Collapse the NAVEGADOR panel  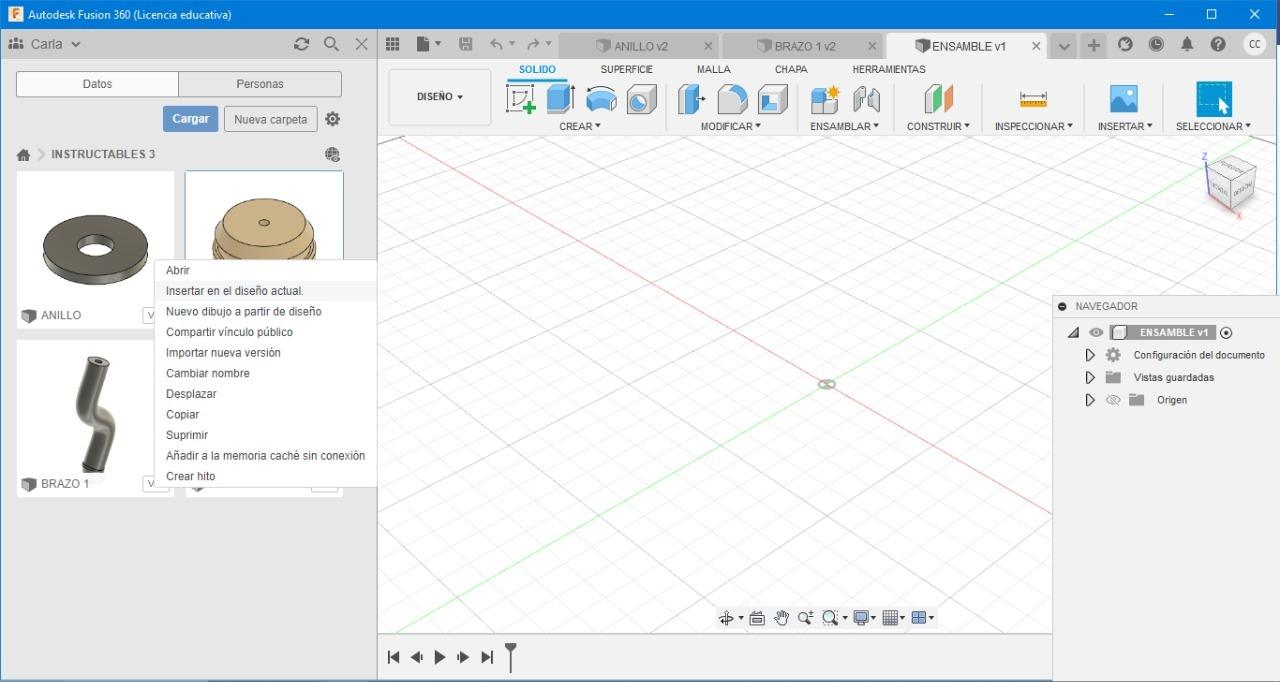point(1062,307)
